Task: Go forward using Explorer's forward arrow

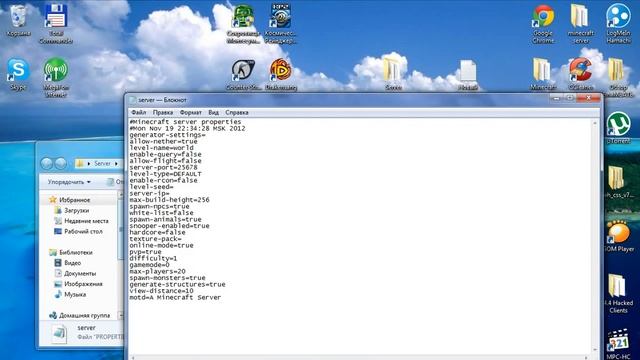Action: pyautogui.click(x=61, y=164)
